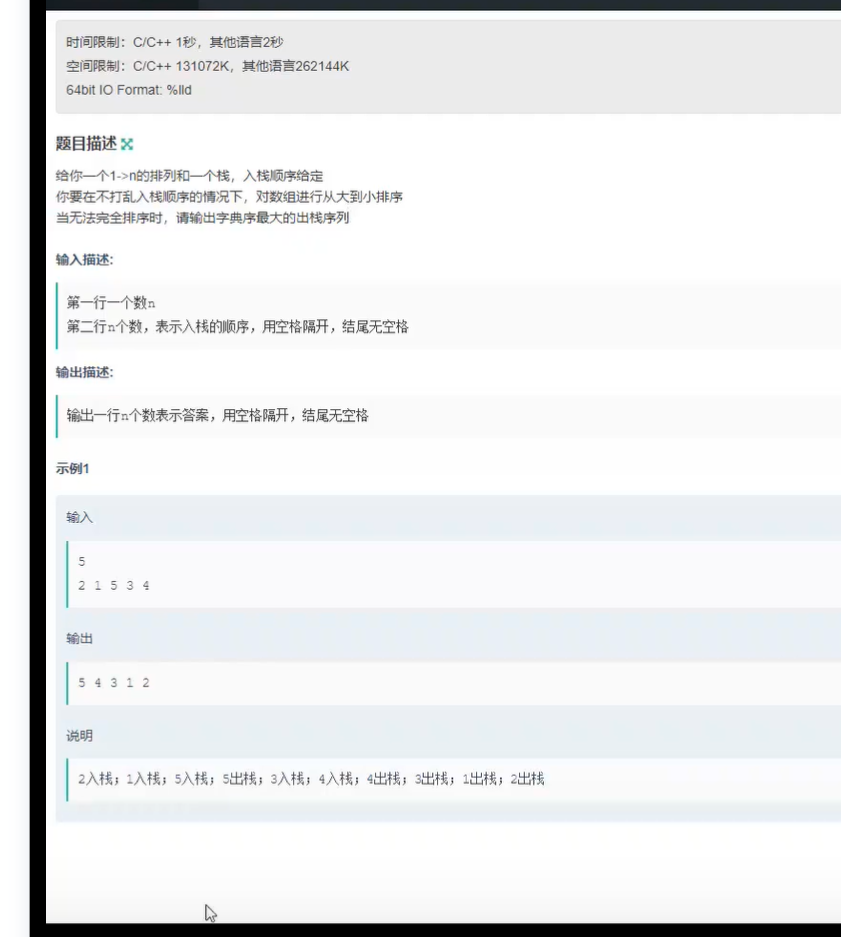This screenshot has width=841, height=937.
Task: Click the line 第一行一个数n
Action: click(x=111, y=303)
